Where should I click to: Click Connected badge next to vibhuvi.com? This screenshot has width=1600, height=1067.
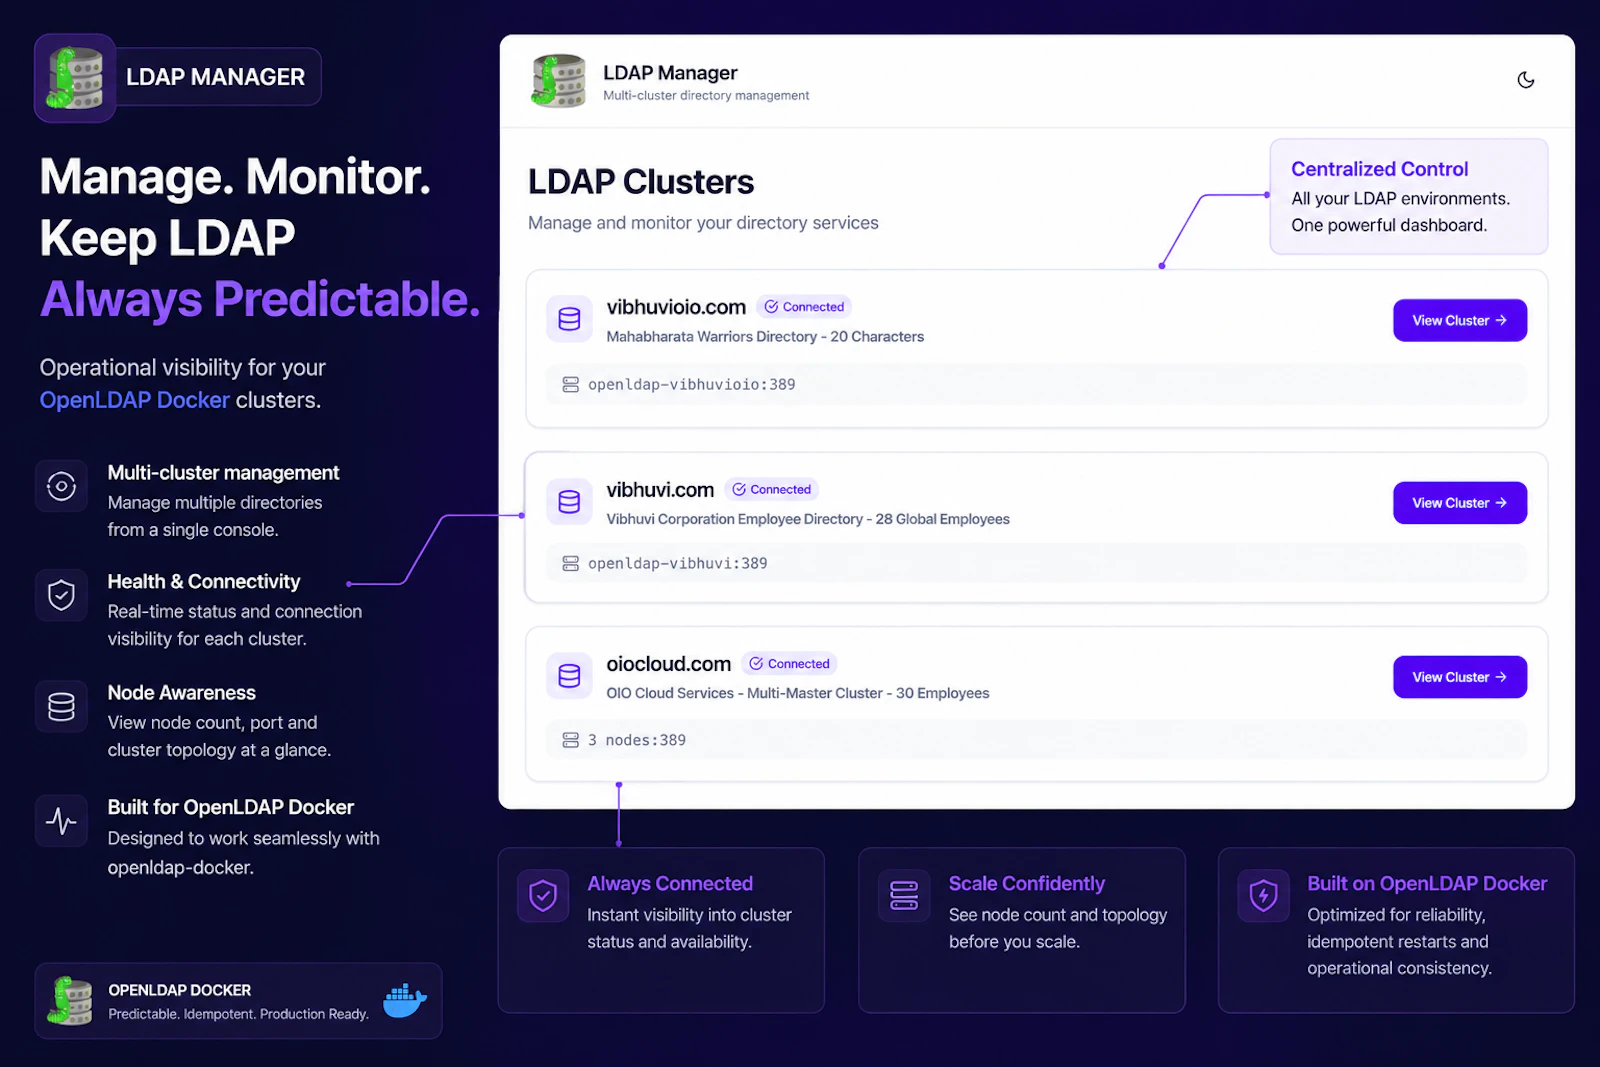(771, 490)
